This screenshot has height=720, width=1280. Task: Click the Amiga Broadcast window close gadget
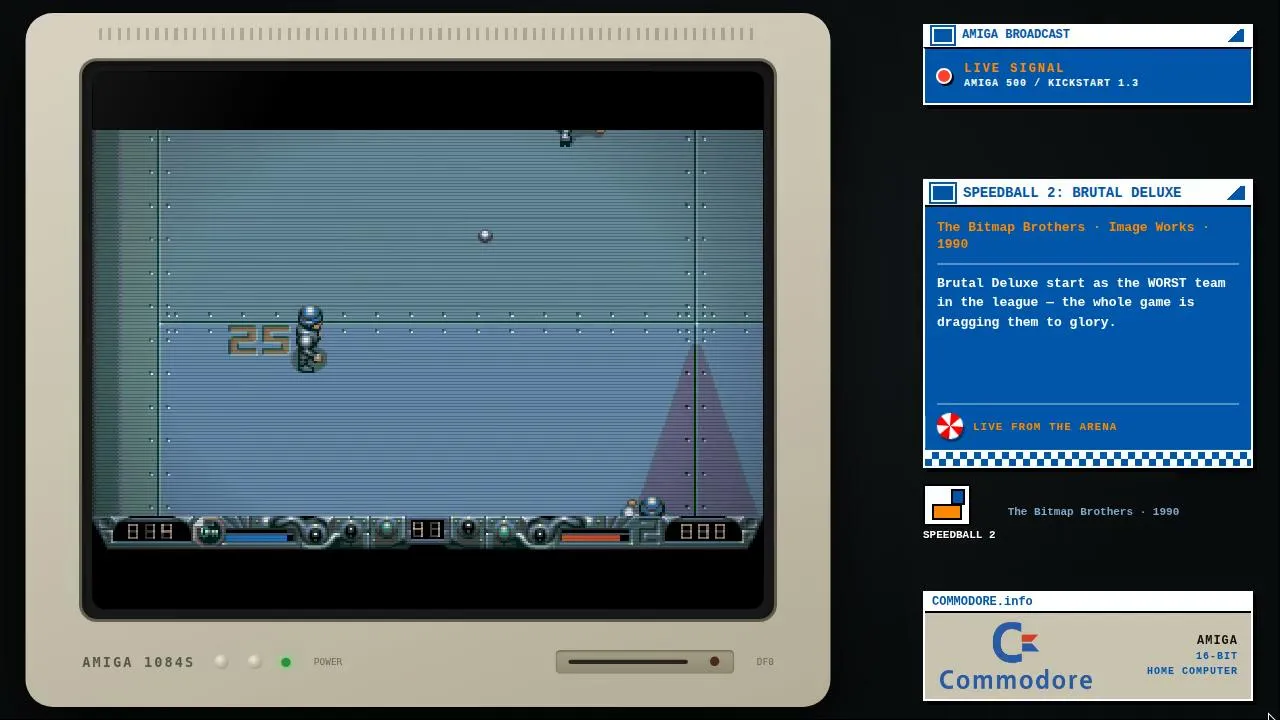[x=943, y=36]
